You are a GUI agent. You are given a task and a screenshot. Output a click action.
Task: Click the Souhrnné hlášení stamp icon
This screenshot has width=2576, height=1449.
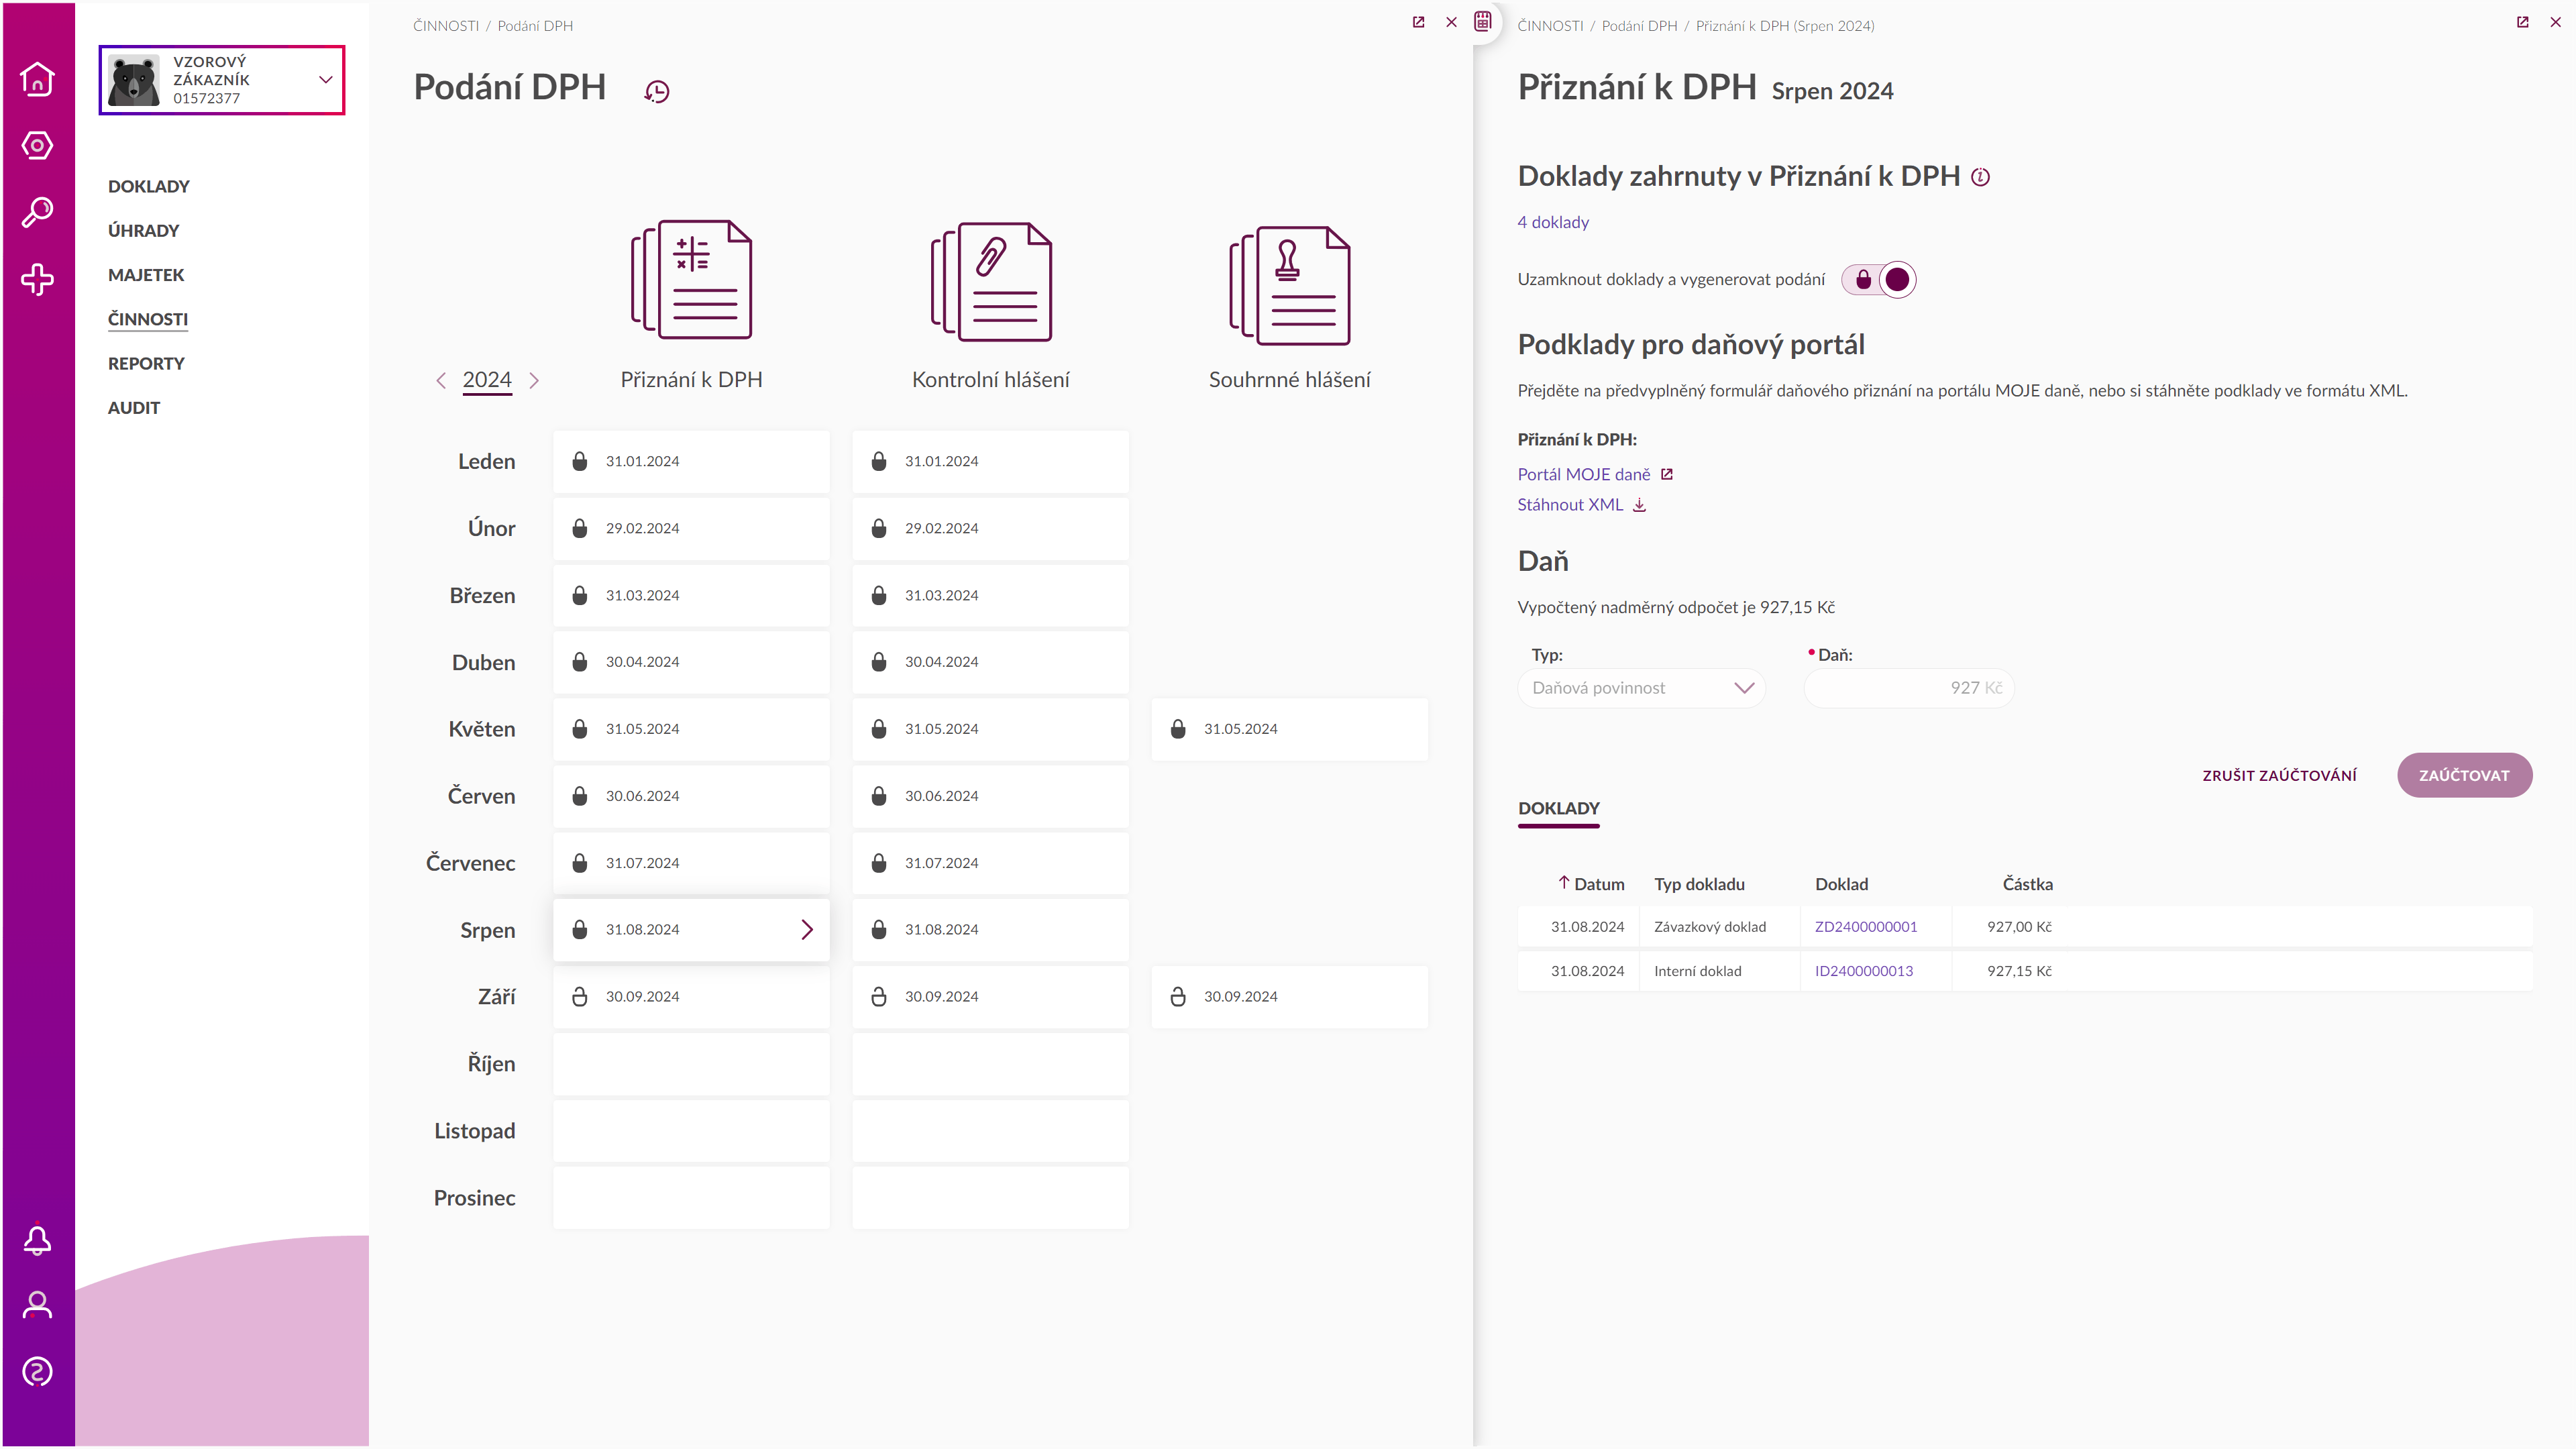click(x=1290, y=285)
